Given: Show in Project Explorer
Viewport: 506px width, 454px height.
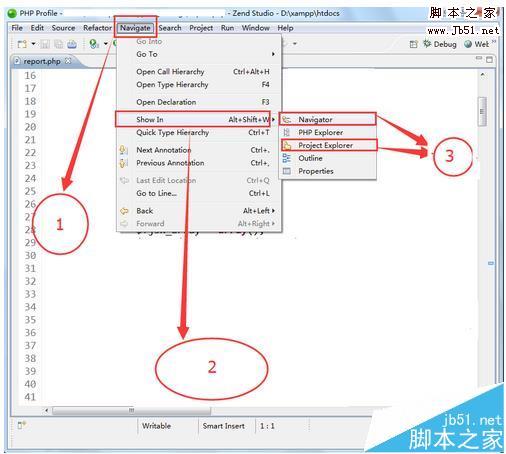Looking at the screenshot, I should (329, 145).
